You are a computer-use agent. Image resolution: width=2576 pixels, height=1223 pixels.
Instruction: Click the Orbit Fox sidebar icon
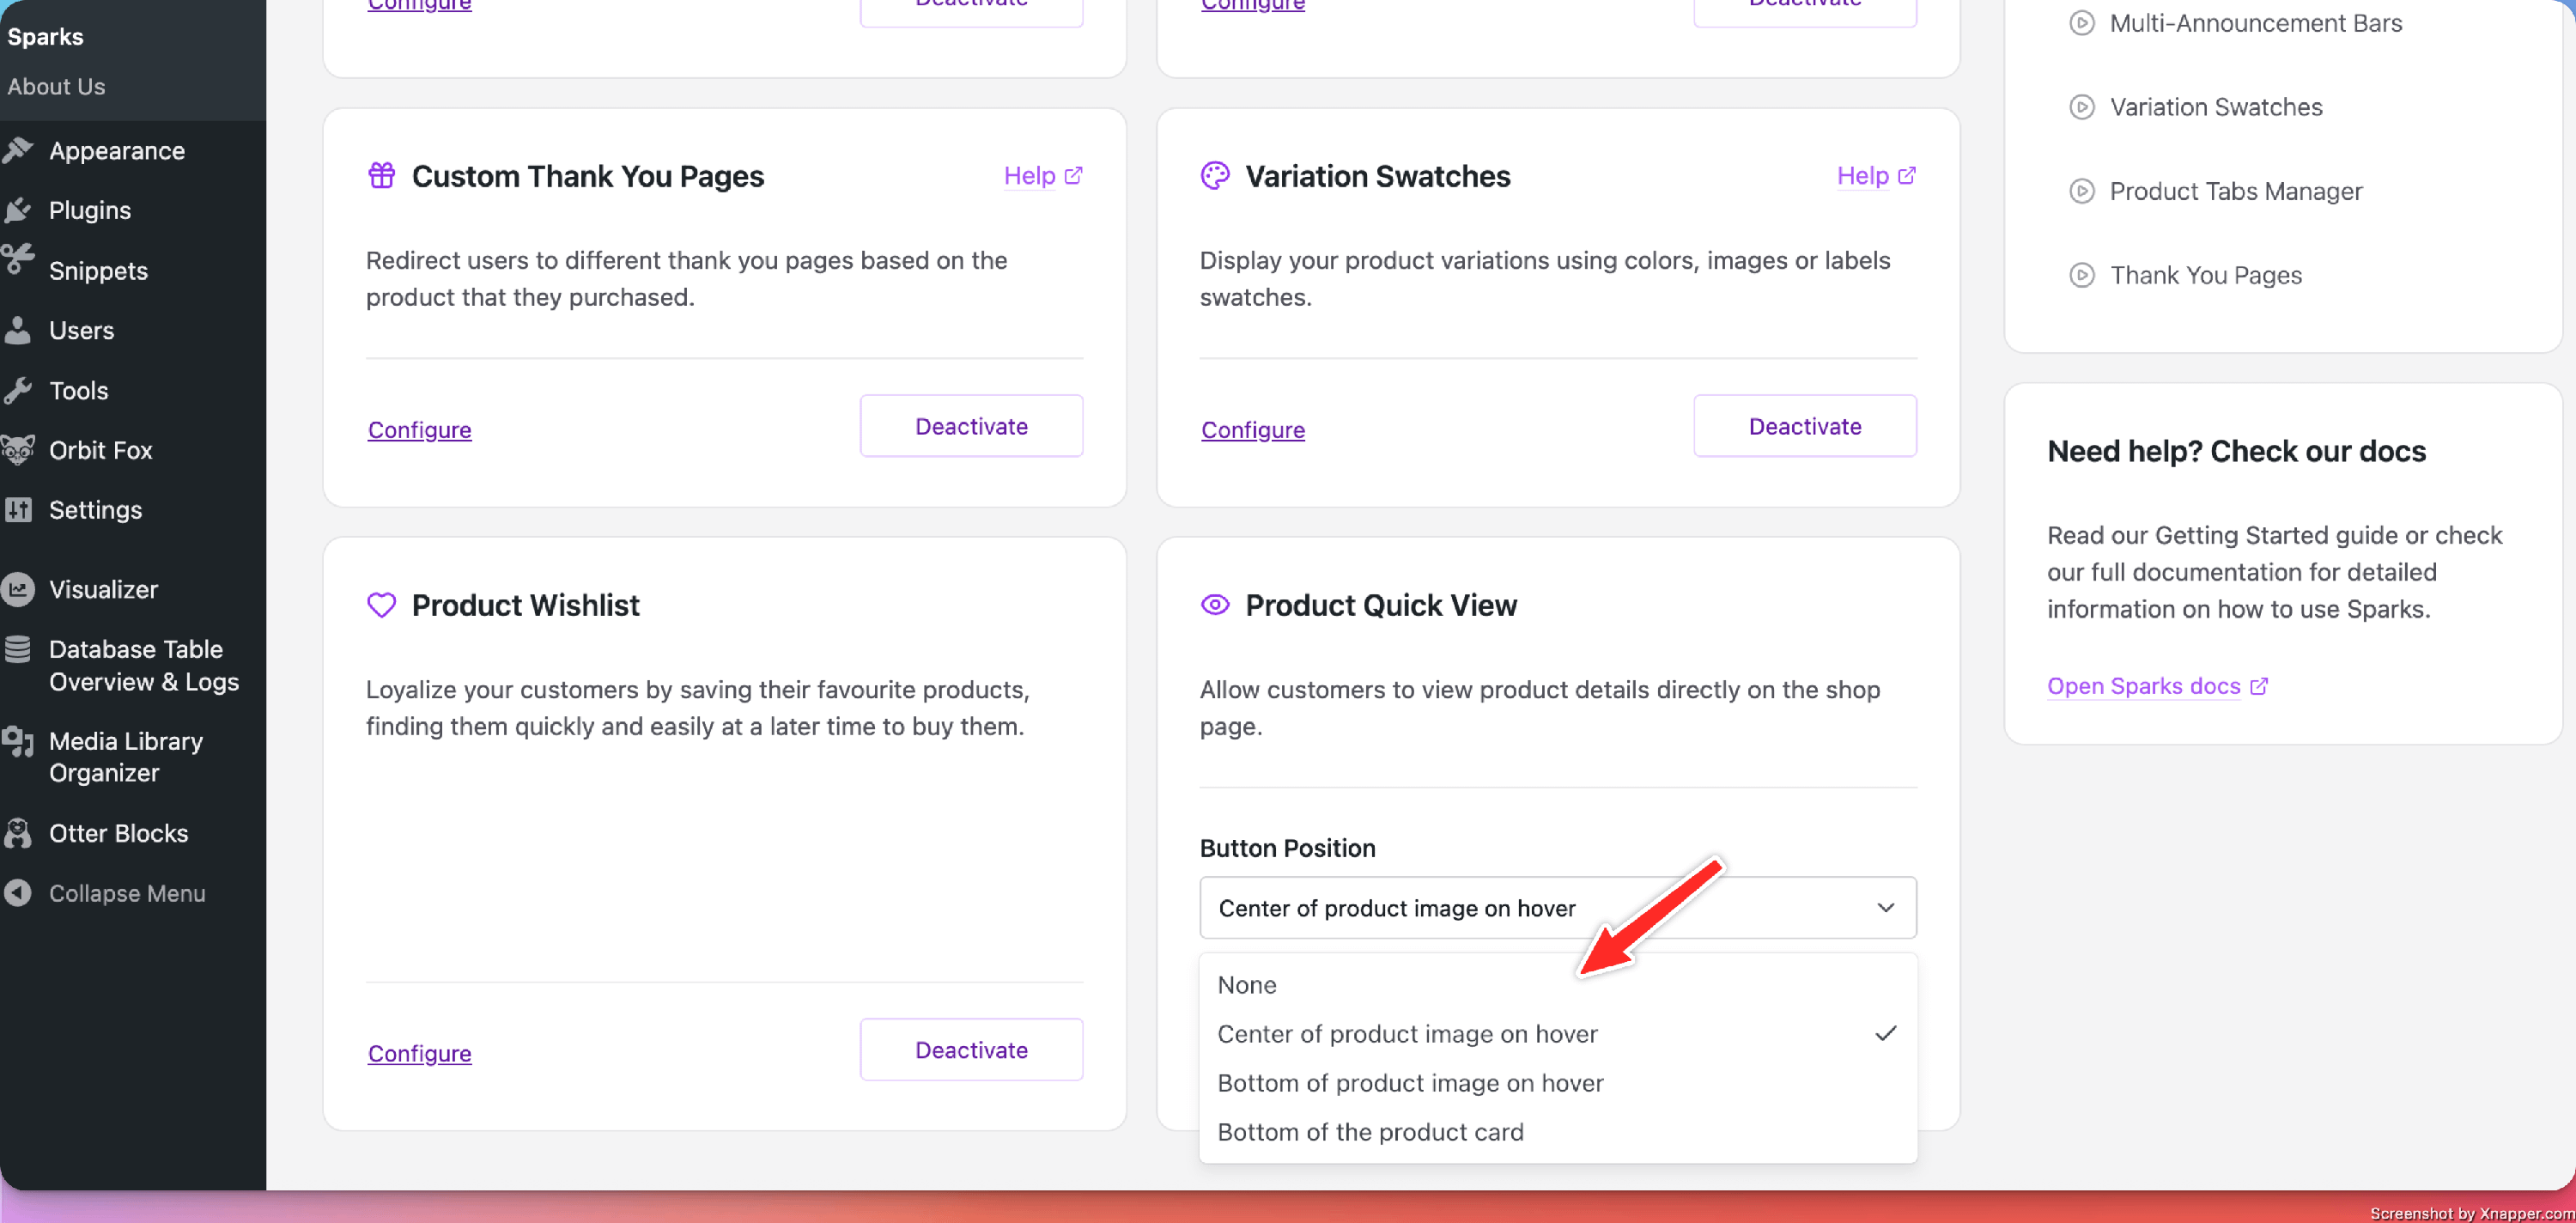[x=19, y=450]
